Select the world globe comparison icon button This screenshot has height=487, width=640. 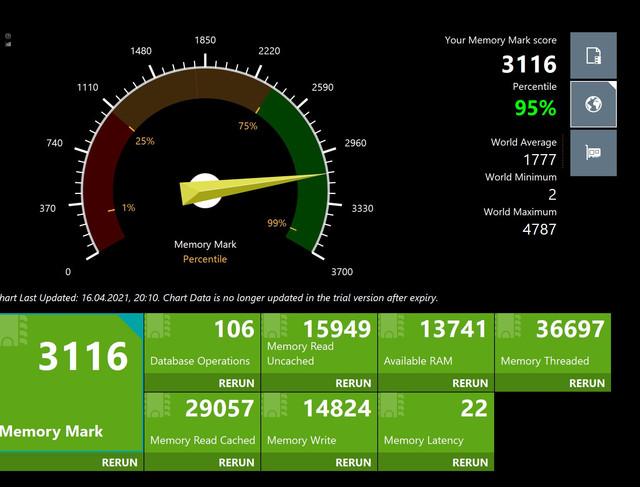[593, 104]
